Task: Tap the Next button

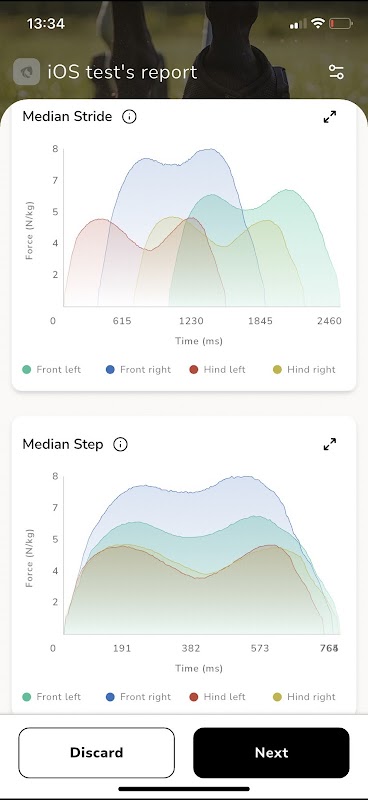Action: (272, 753)
